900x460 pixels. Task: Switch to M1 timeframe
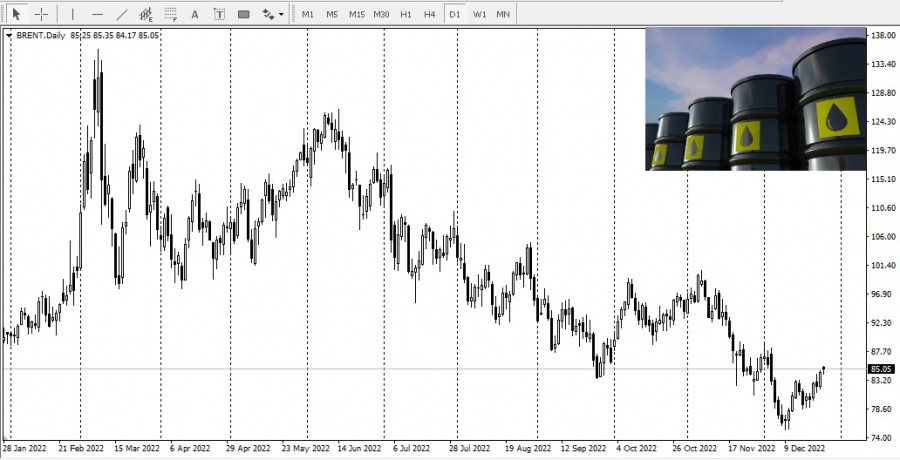(308, 14)
